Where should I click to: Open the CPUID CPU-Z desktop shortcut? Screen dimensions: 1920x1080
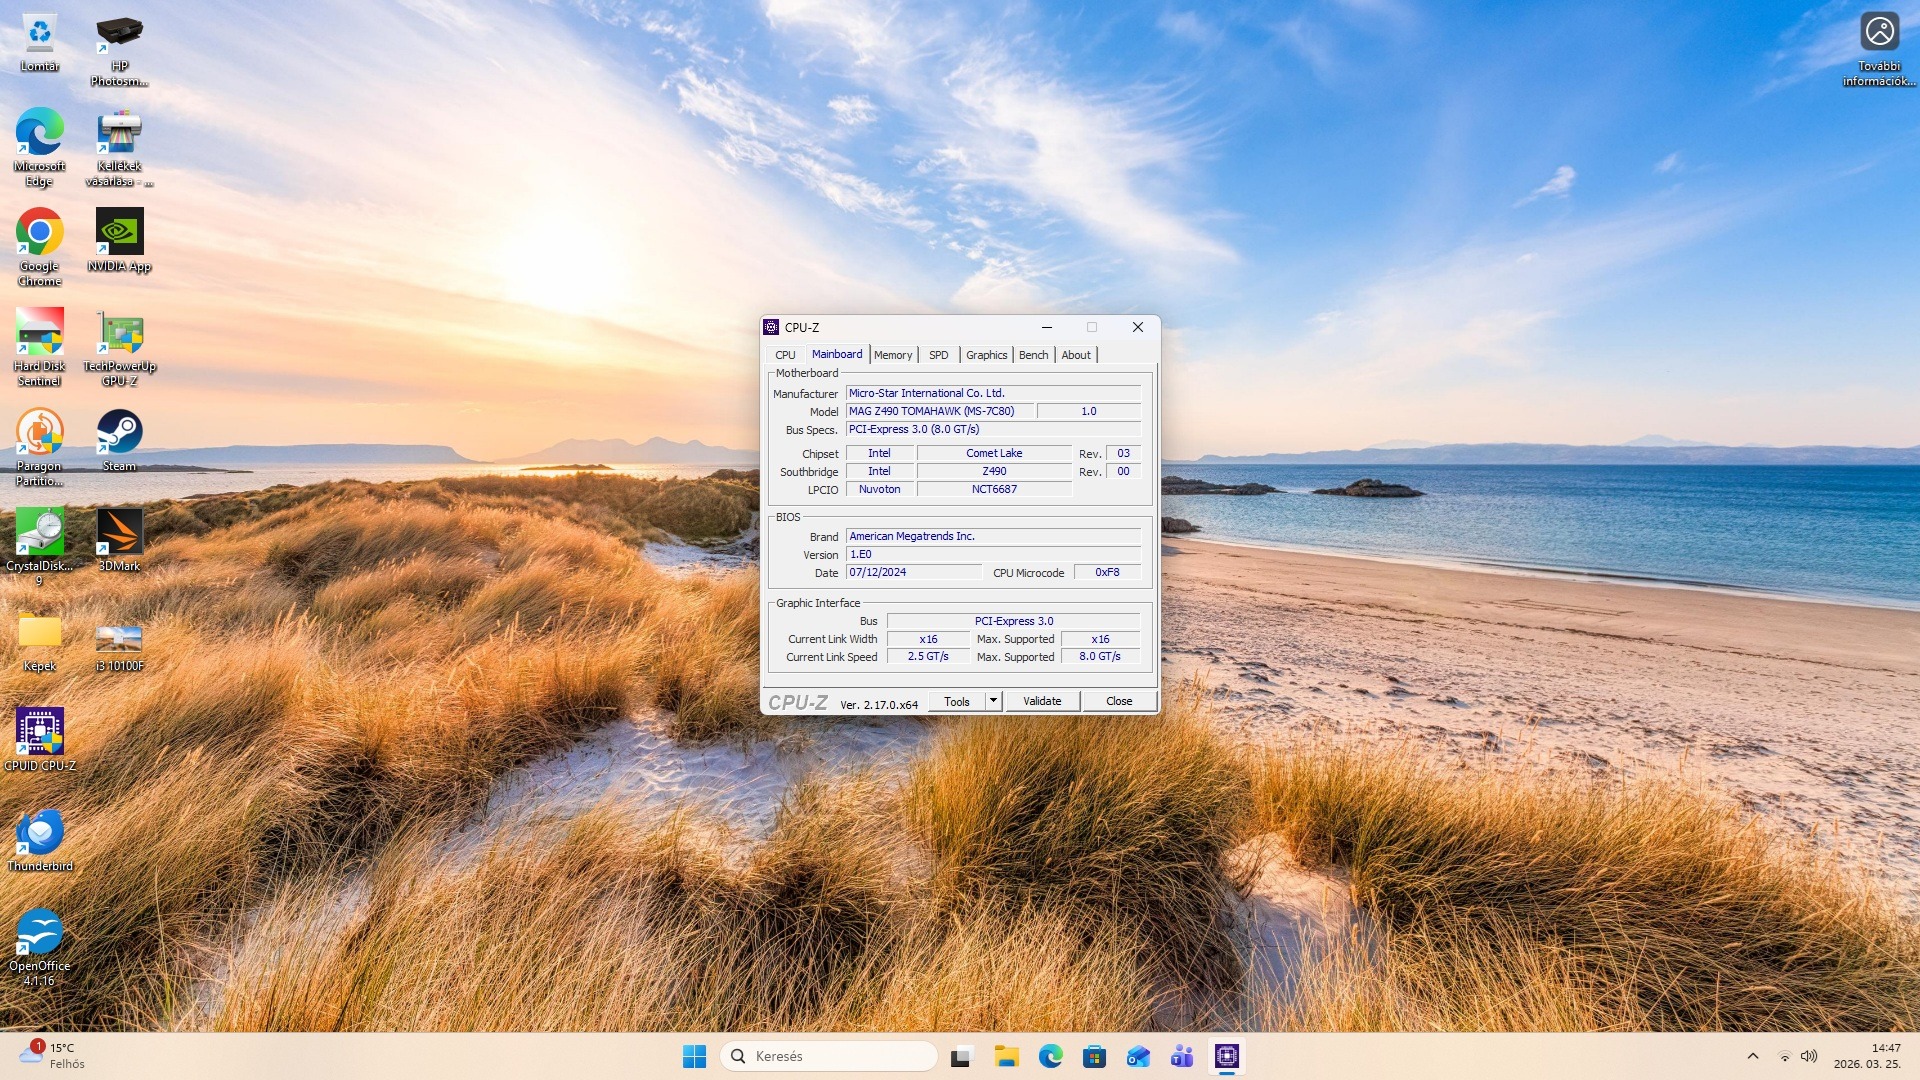point(39,733)
